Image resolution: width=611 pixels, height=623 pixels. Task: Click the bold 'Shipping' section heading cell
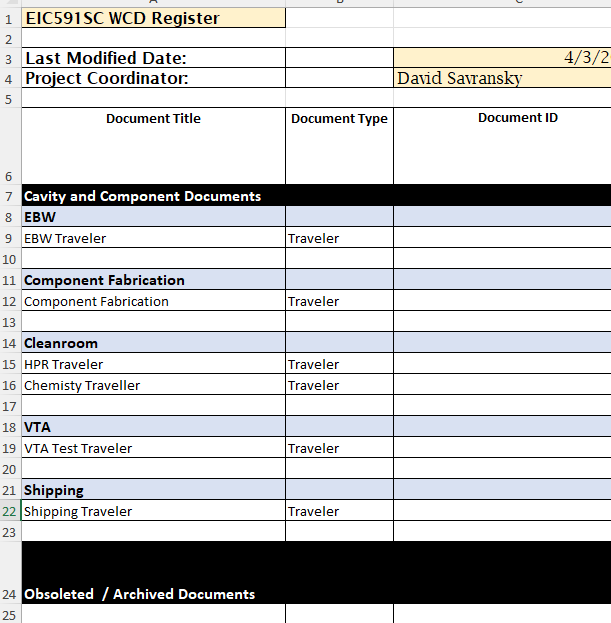point(153,490)
